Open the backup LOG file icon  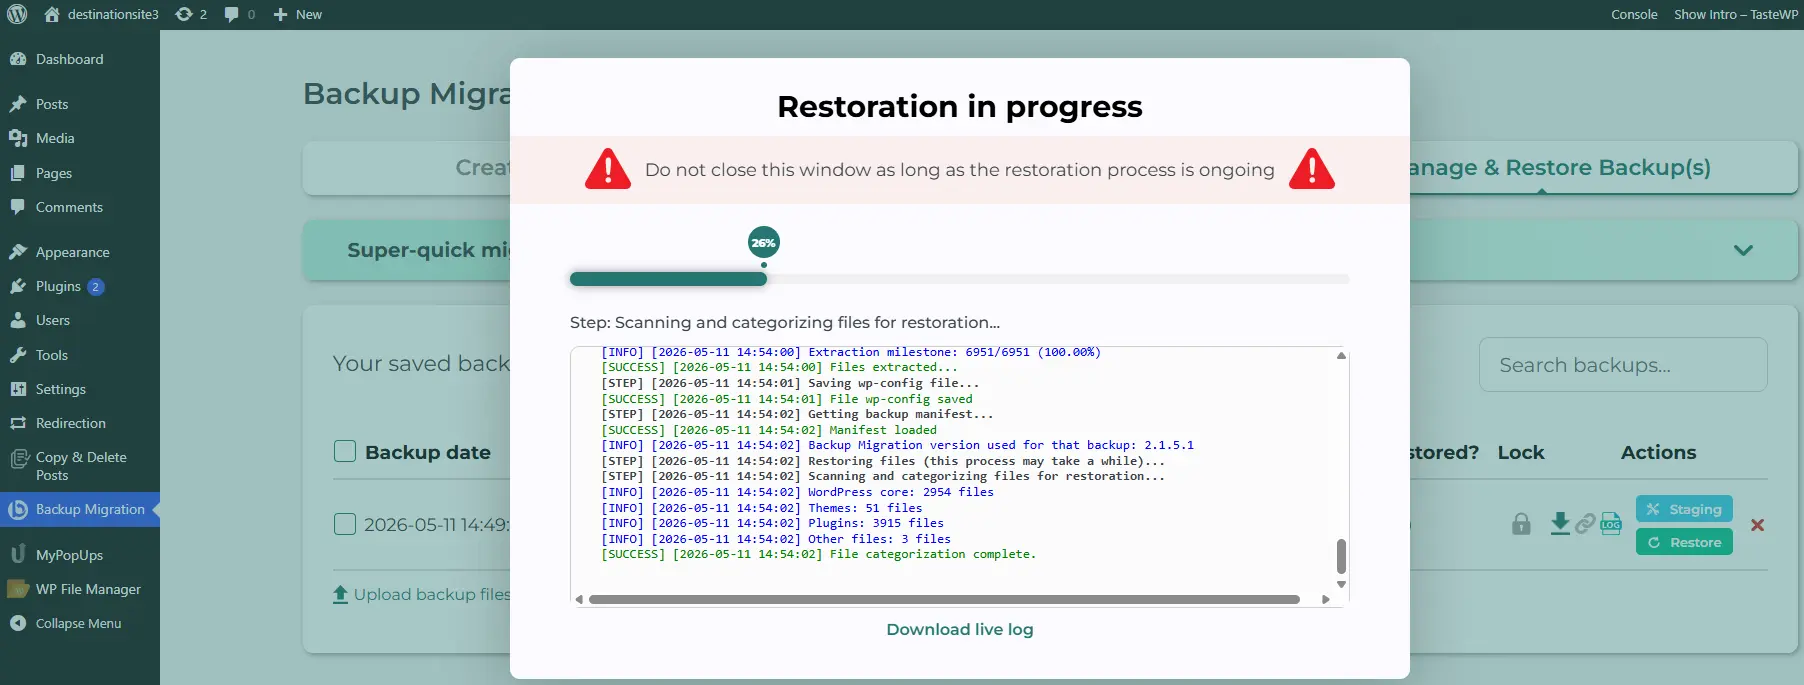tap(1610, 523)
